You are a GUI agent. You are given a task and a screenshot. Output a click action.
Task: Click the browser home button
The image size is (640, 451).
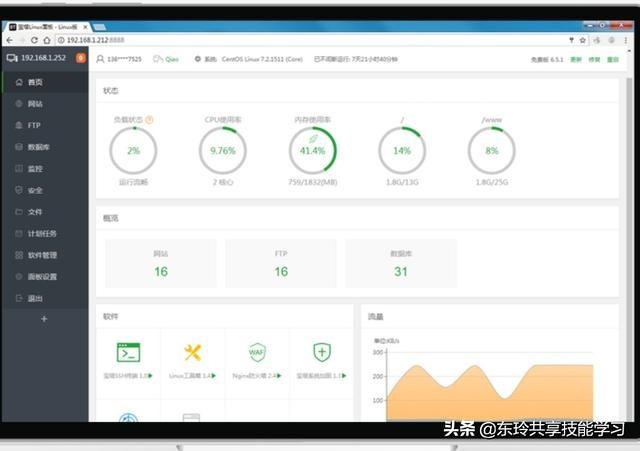tap(47, 40)
